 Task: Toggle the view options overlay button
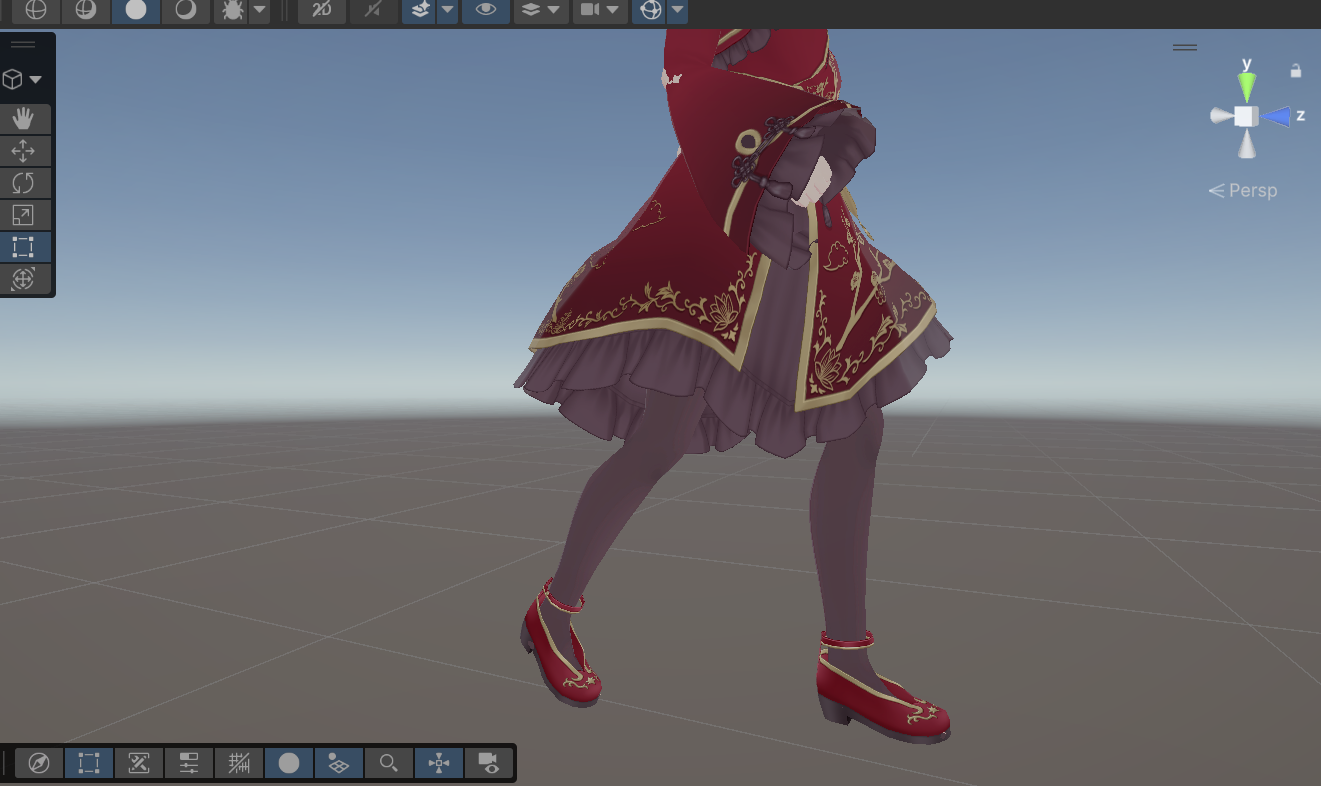tap(339, 764)
